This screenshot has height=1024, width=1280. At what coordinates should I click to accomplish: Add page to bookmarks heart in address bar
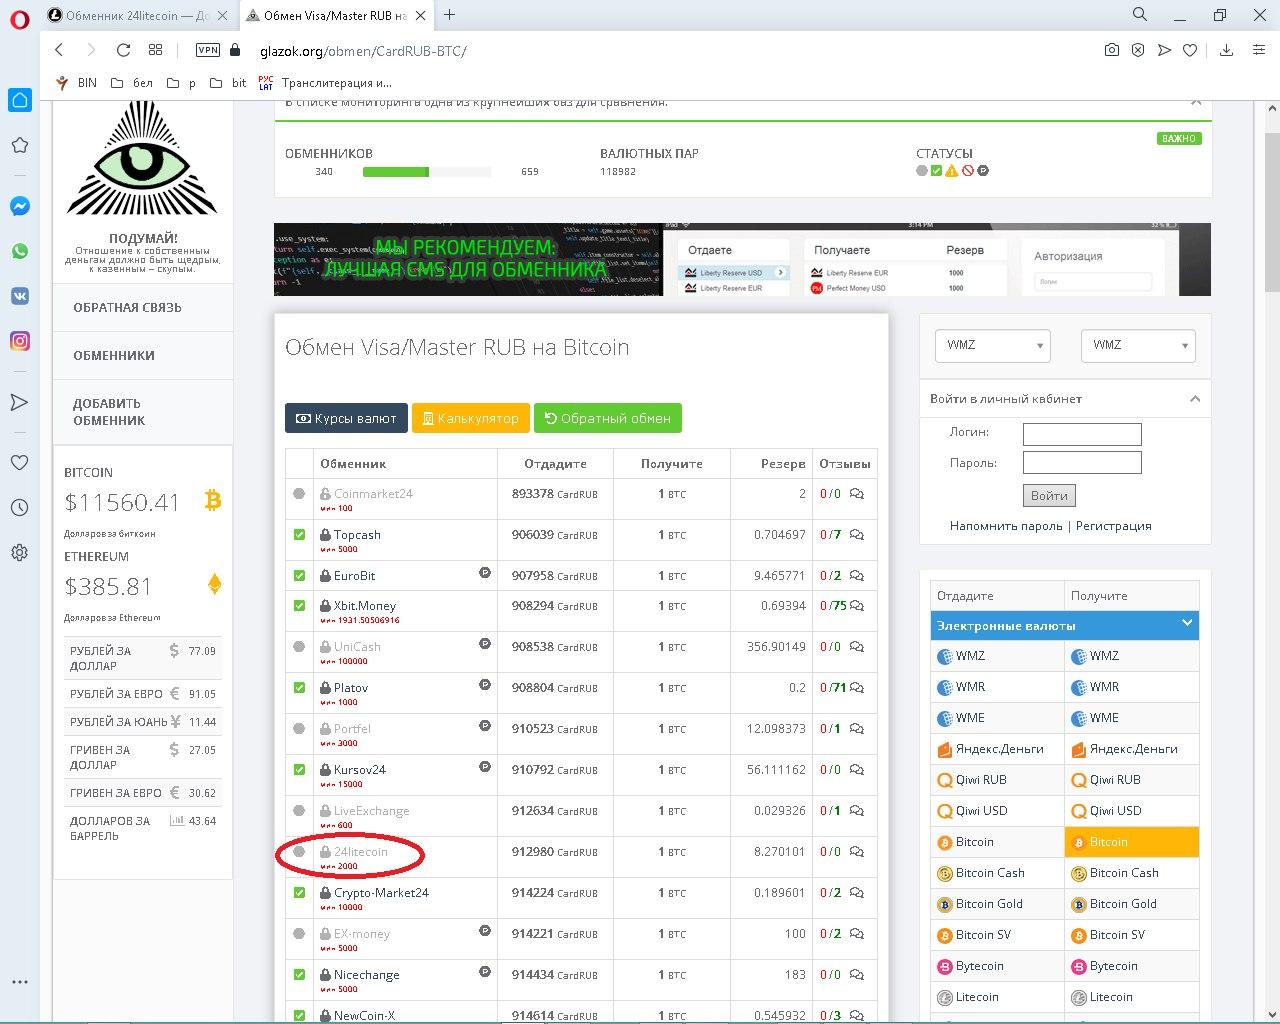1190,50
